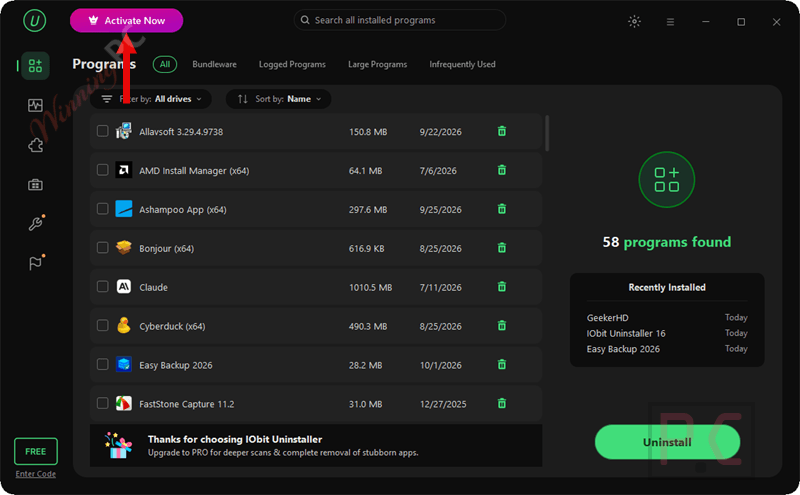Viewport: 800px width, 495px height.
Task: Click trash icon for AMD Install Manager
Action: click(x=502, y=170)
